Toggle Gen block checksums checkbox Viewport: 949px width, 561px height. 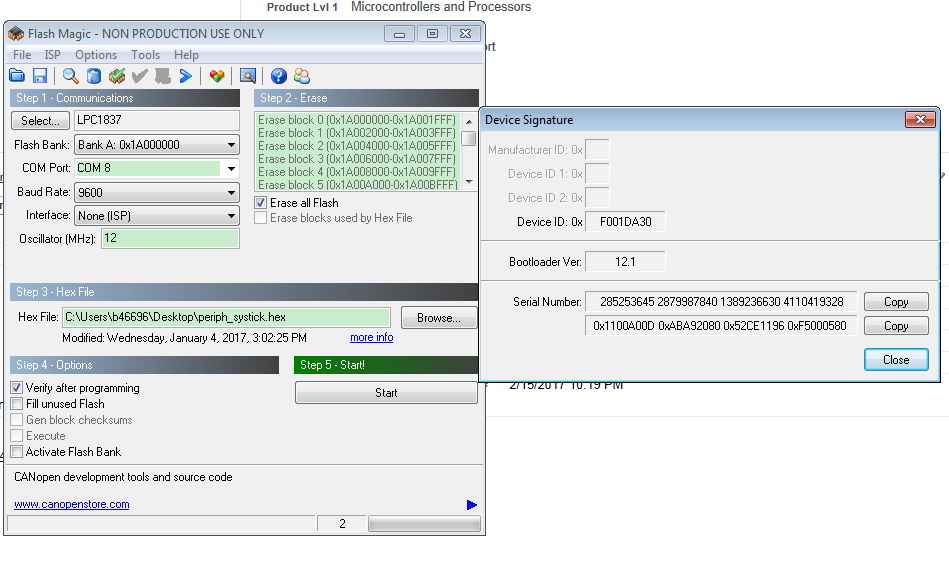coord(17,420)
